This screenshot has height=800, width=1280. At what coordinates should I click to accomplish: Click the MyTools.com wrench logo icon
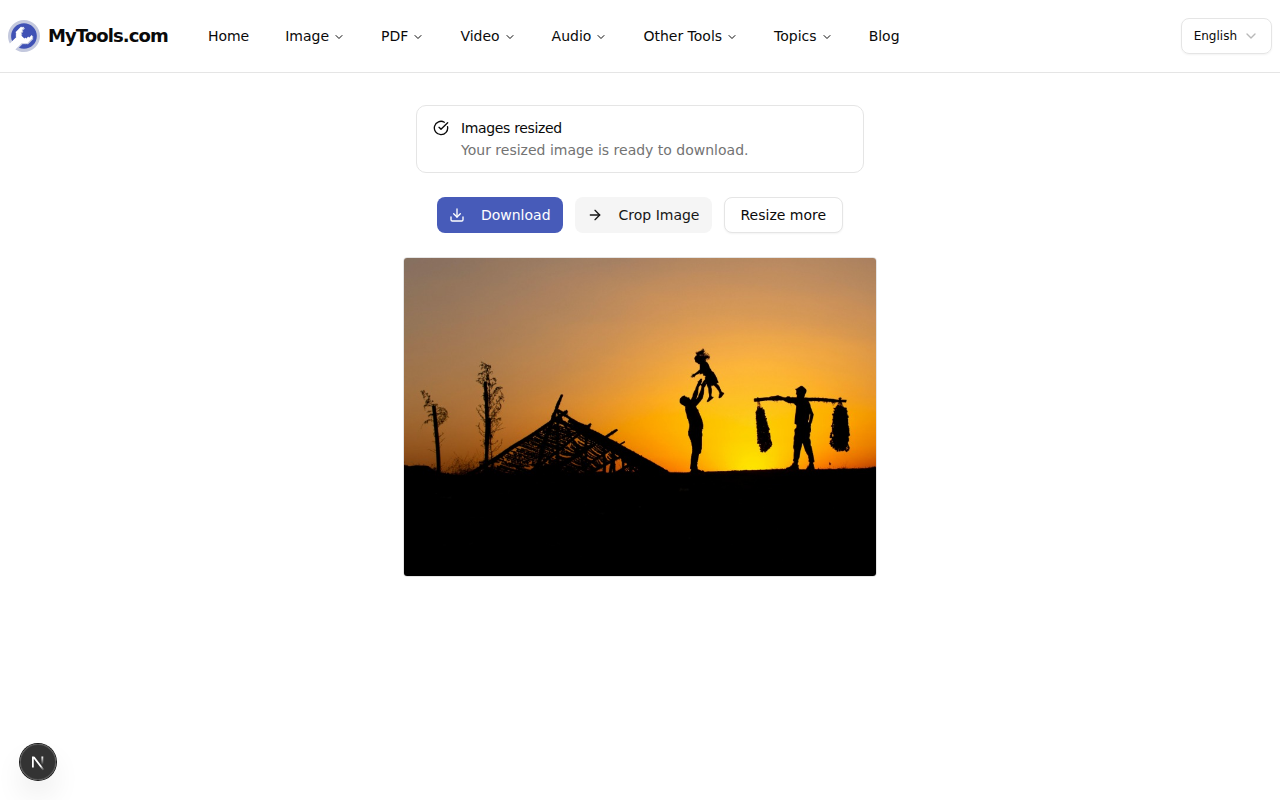[x=24, y=36]
